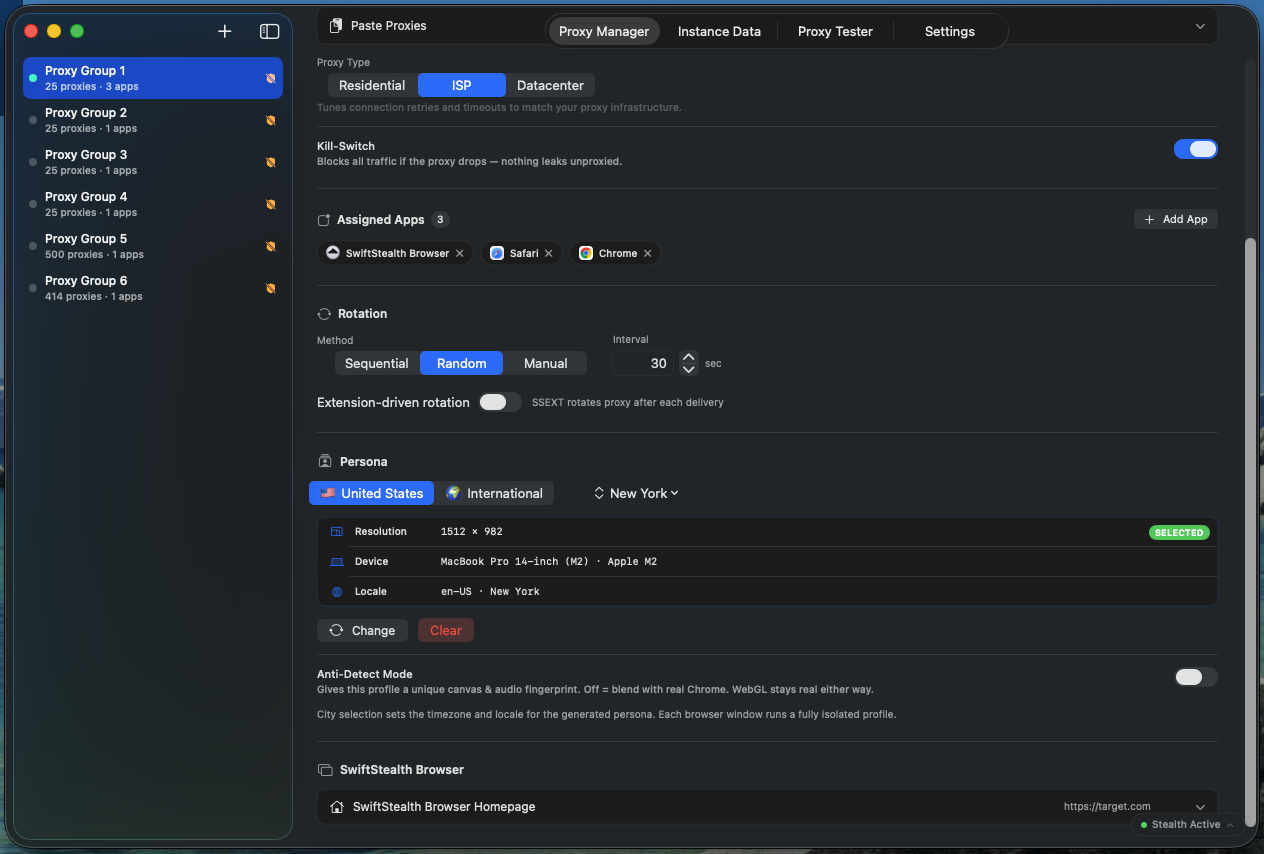Open the Settings tab
Viewport: 1264px width, 854px height.
pos(949,31)
